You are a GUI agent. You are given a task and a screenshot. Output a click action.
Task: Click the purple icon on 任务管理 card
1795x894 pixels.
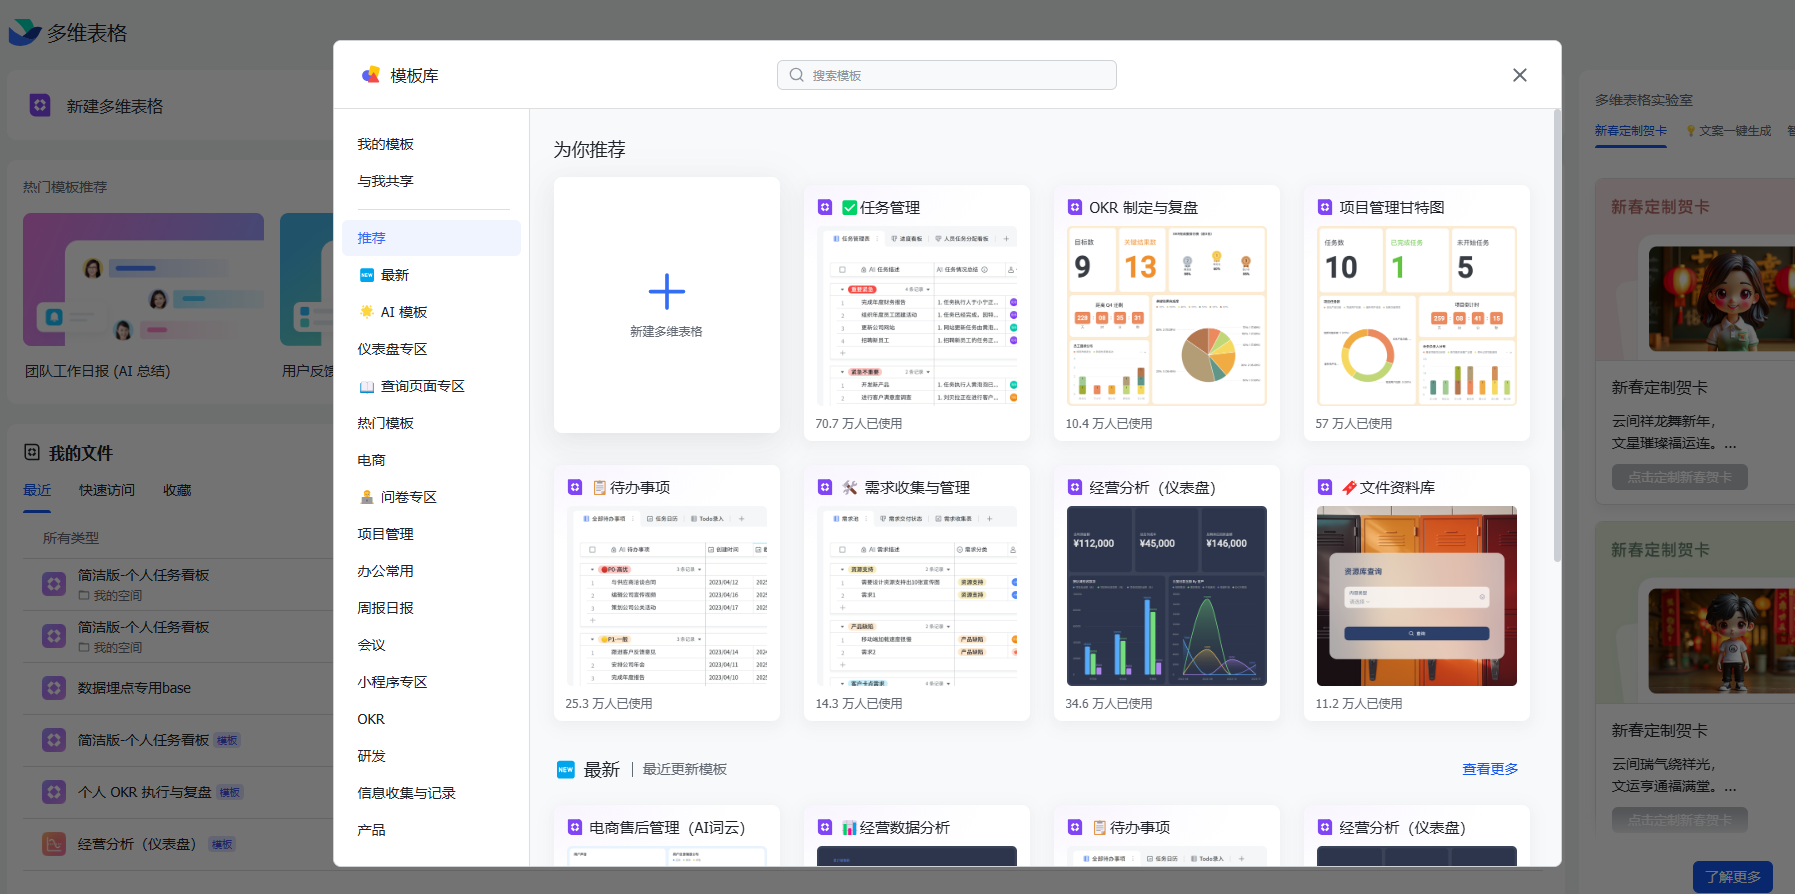(825, 207)
